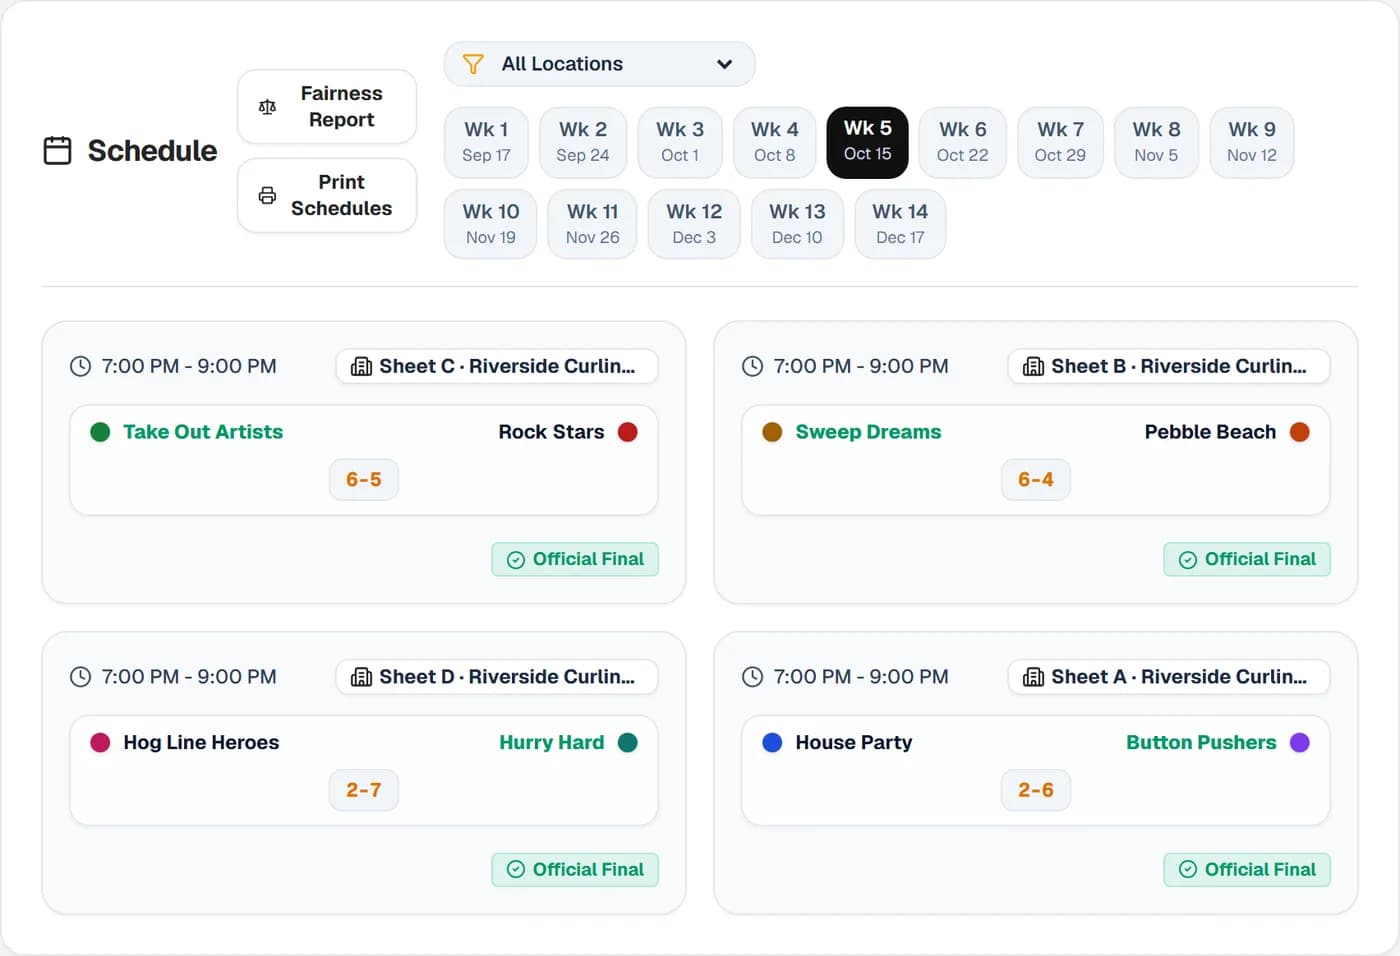Click the Hog Line Heroes team name
The height and width of the screenshot is (956, 1400).
tap(201, 743)
